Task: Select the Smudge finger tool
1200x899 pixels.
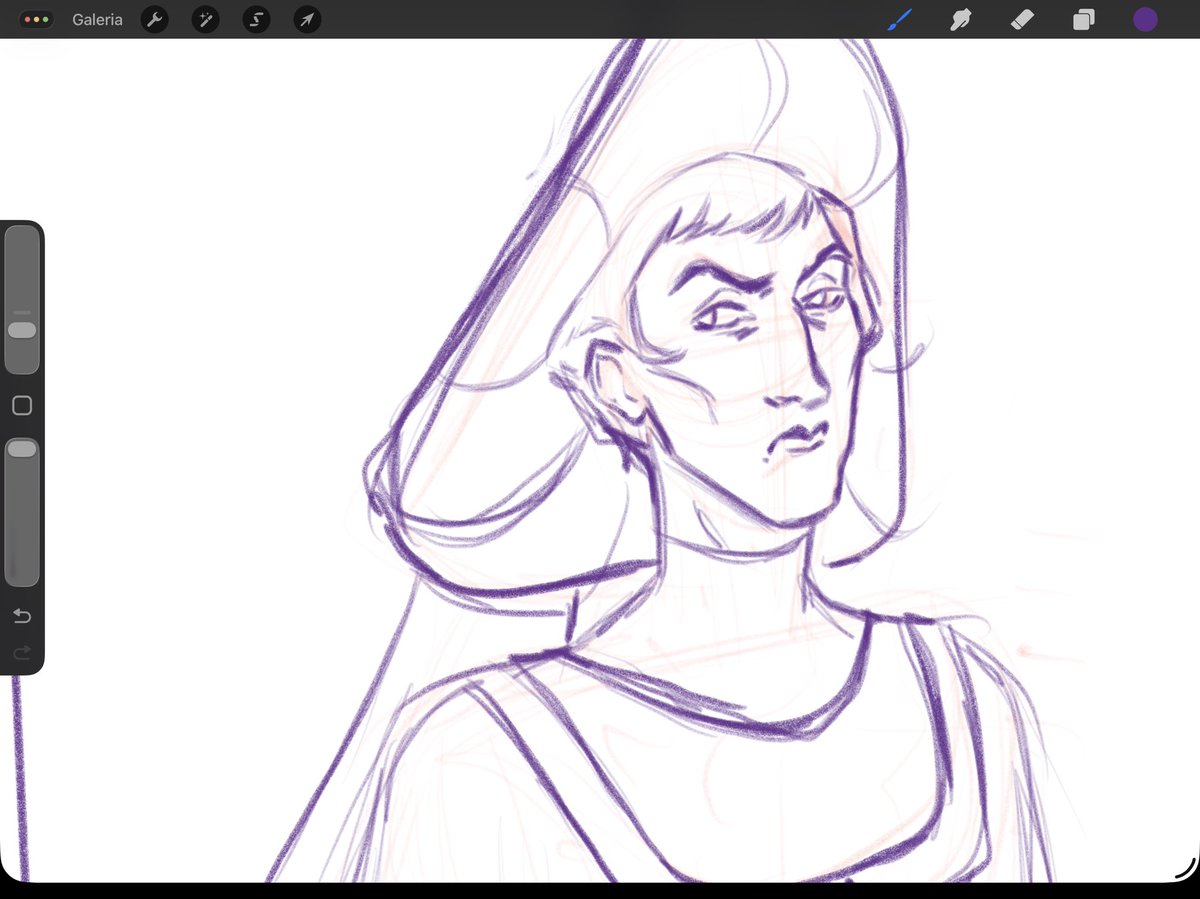Action: pyautogui.click(x=961, y=19)
